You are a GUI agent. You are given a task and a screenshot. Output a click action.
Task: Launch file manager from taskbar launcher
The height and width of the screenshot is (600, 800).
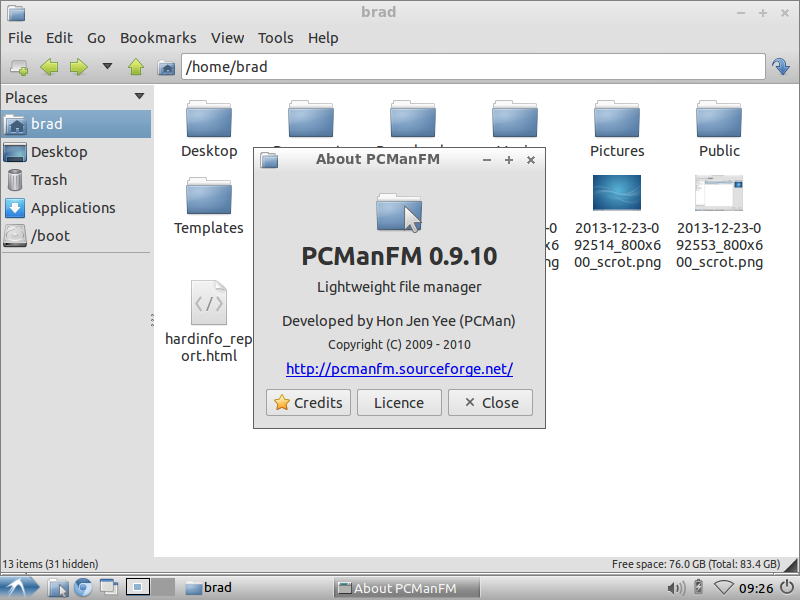[x=58, y=588]
